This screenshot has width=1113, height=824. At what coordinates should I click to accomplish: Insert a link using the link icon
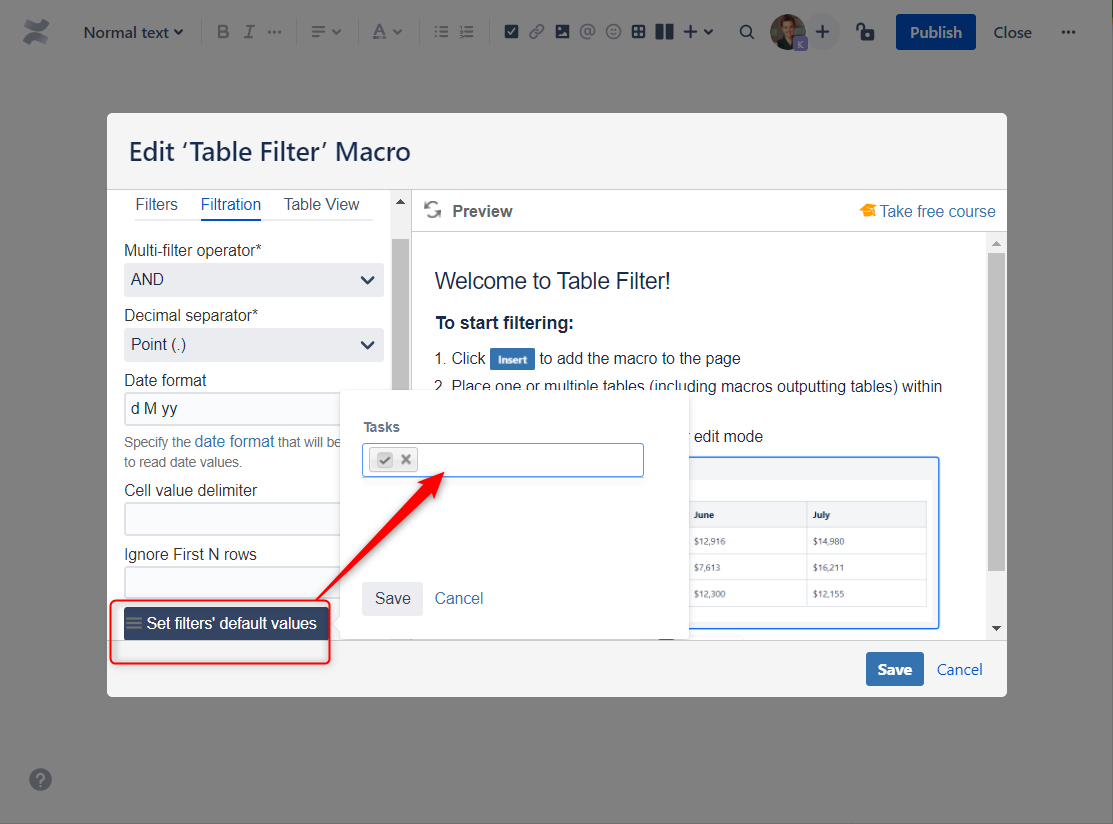(537, 31)
